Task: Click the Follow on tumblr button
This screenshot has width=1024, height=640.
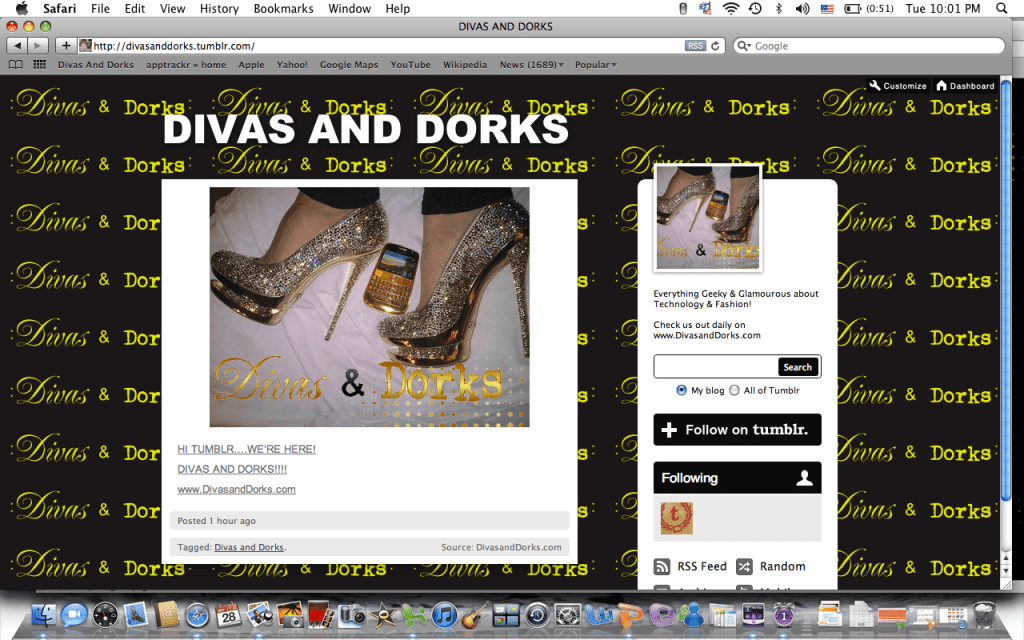Action: (x=737, y=430)
